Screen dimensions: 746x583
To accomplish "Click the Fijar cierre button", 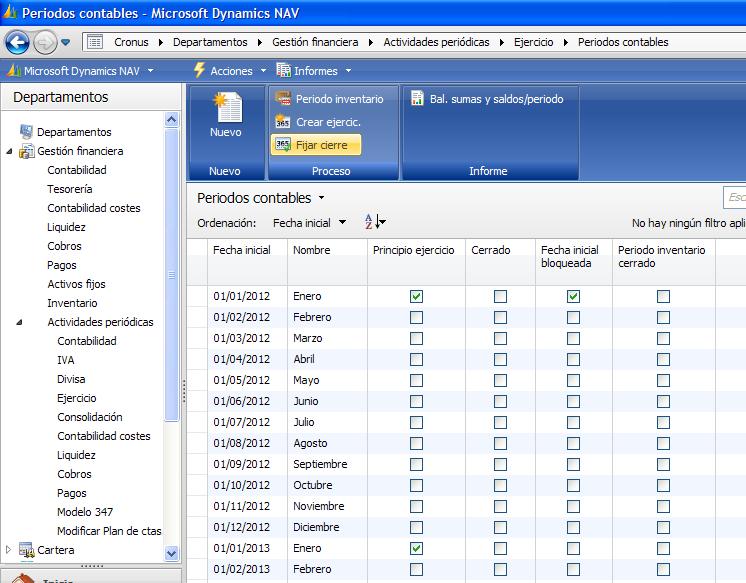I will (316, 145).
